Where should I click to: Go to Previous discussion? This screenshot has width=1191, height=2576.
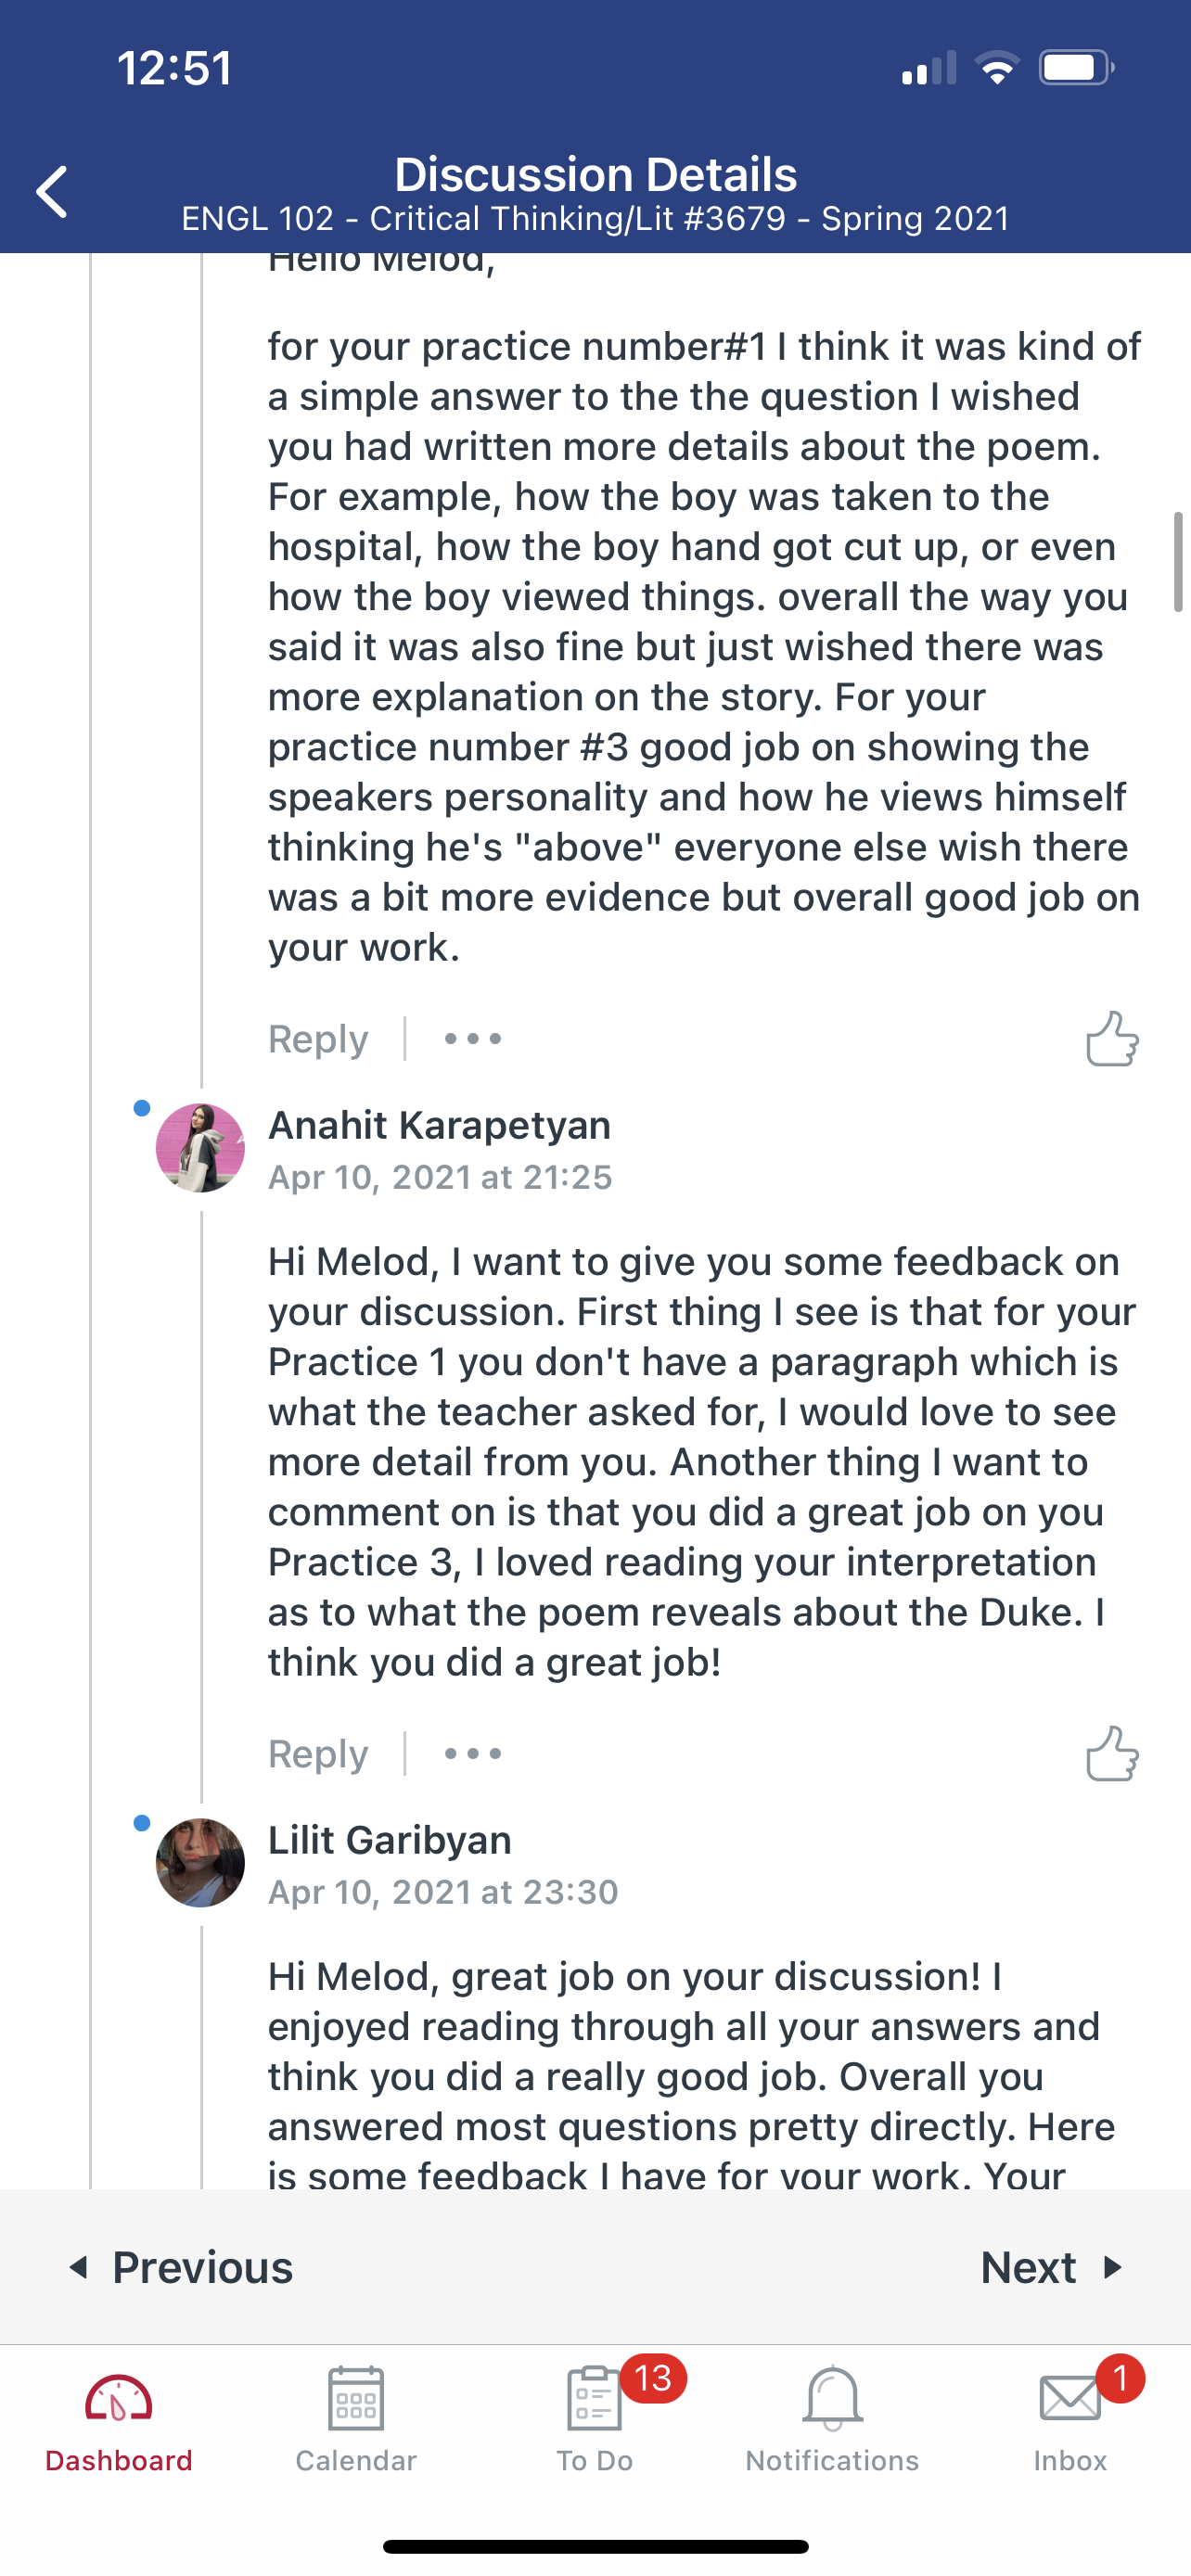181,2267
